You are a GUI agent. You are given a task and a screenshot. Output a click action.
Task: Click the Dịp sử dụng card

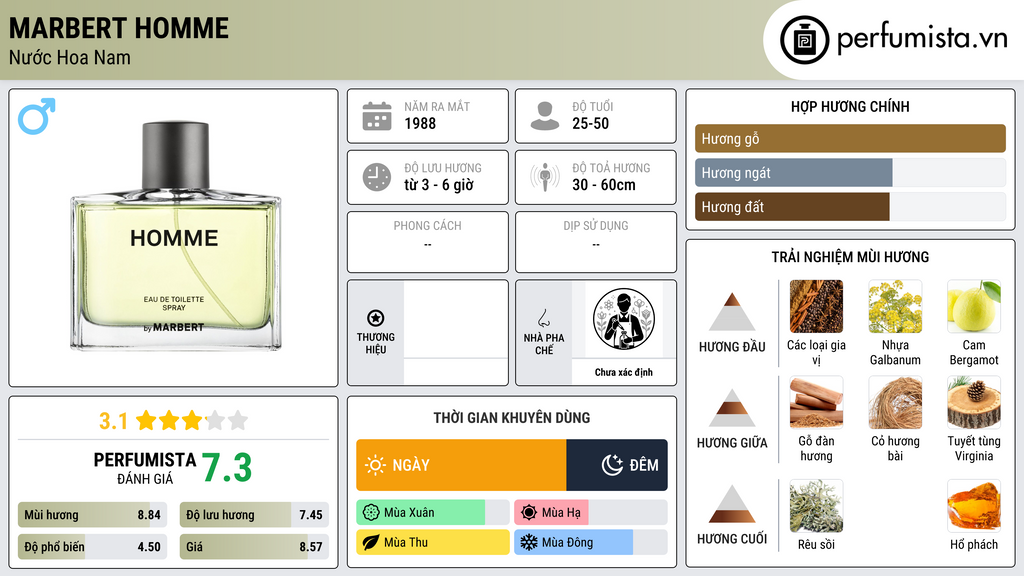tap(596, 242)
